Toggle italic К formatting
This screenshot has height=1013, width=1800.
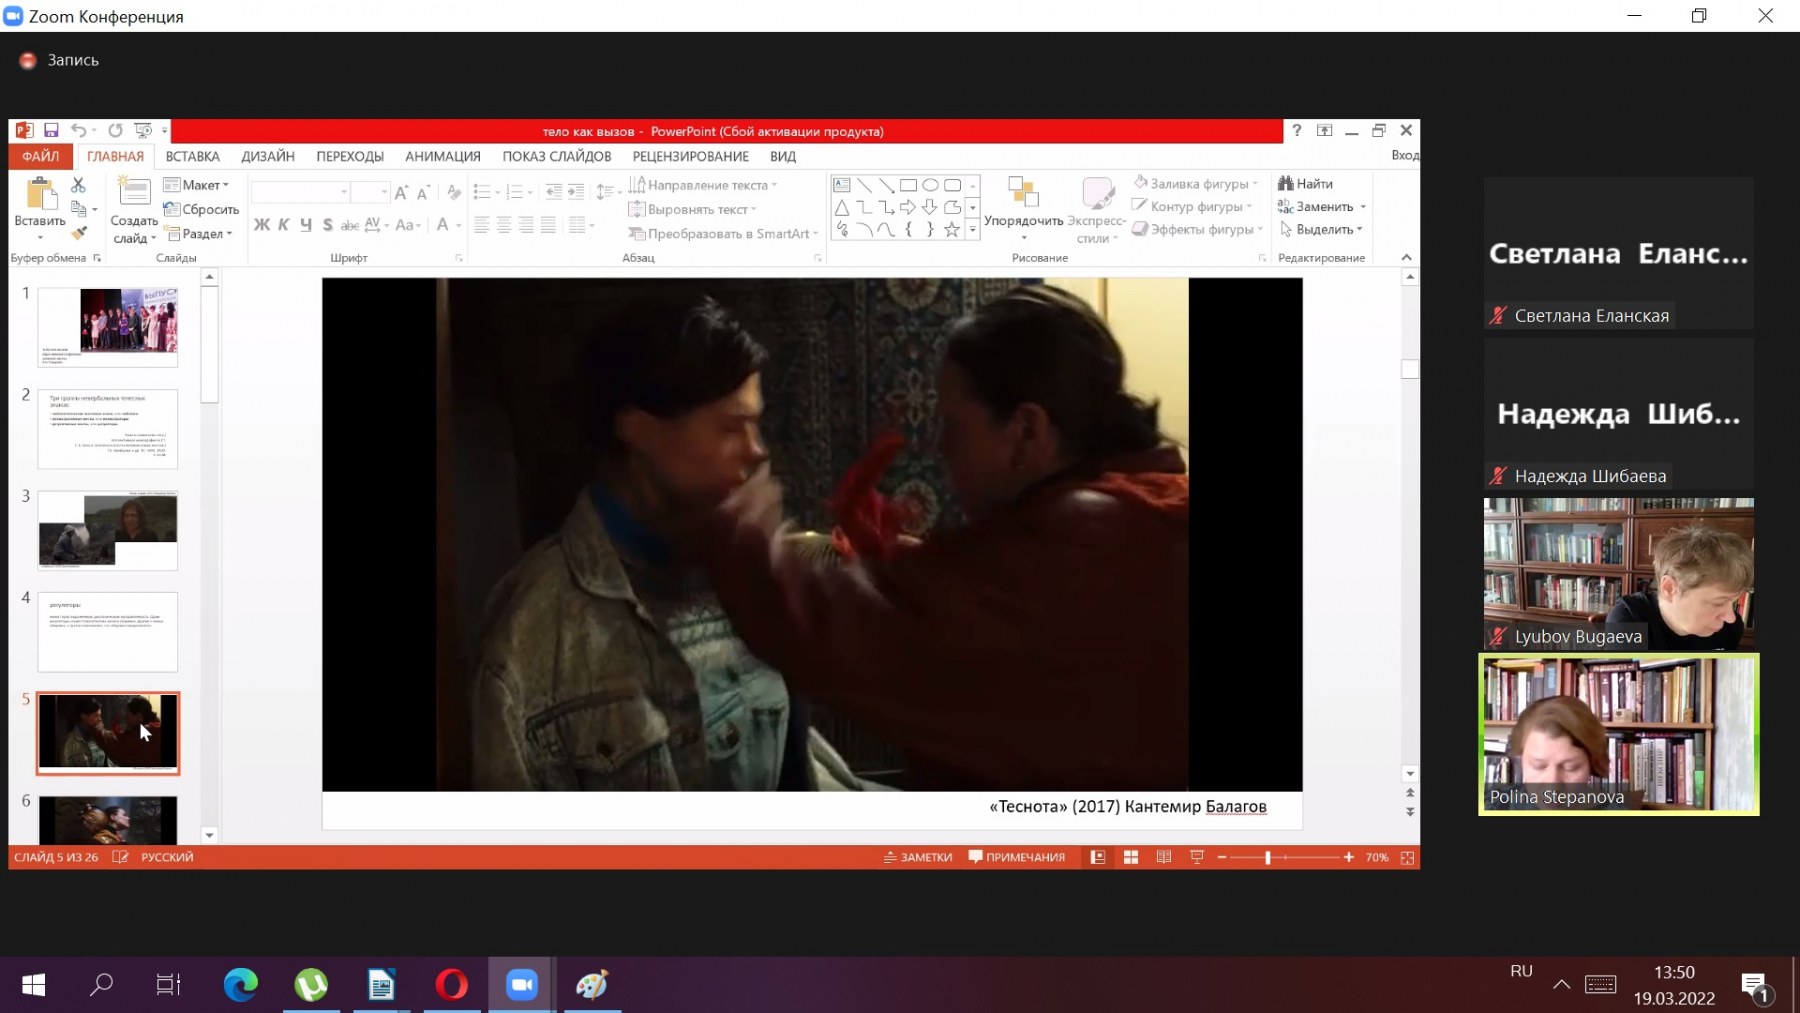pos(284,225)
